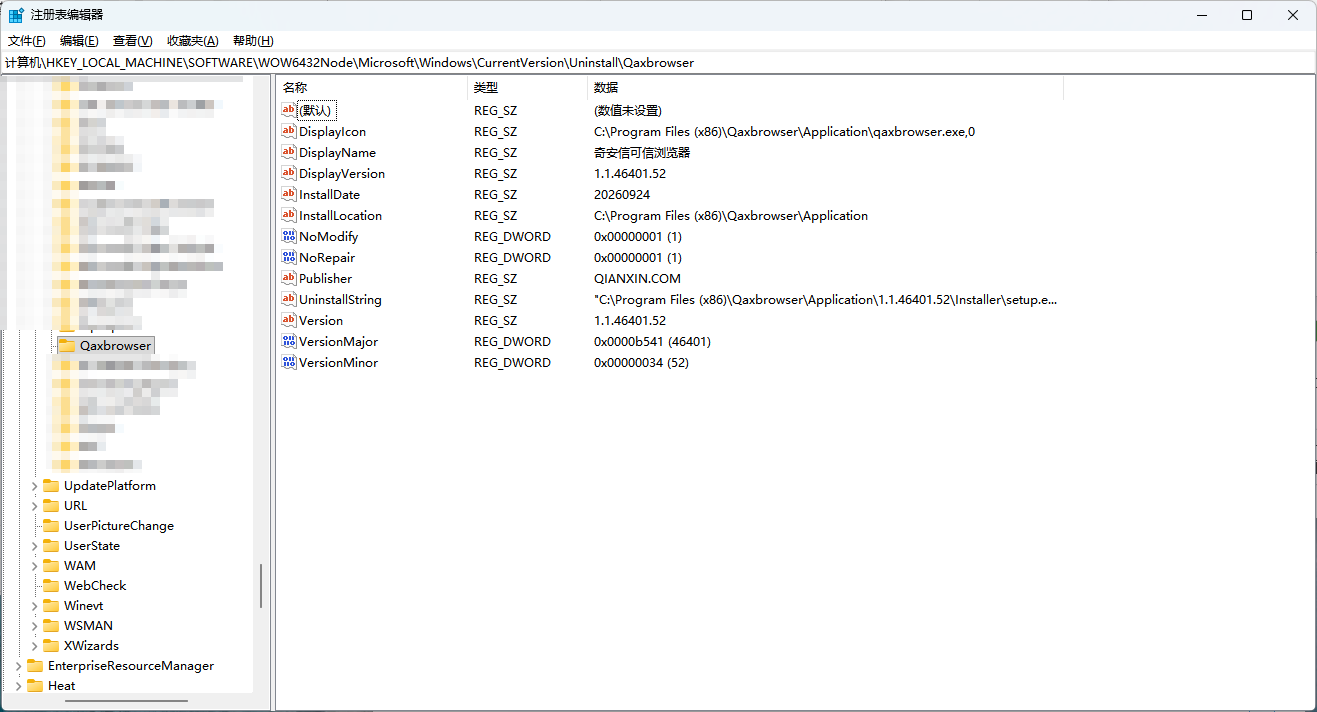This screenshot has width=1317, height=712.
Task: Sort values by the 名称 column header
Action: pyautogui.click(x=372, y=87)
